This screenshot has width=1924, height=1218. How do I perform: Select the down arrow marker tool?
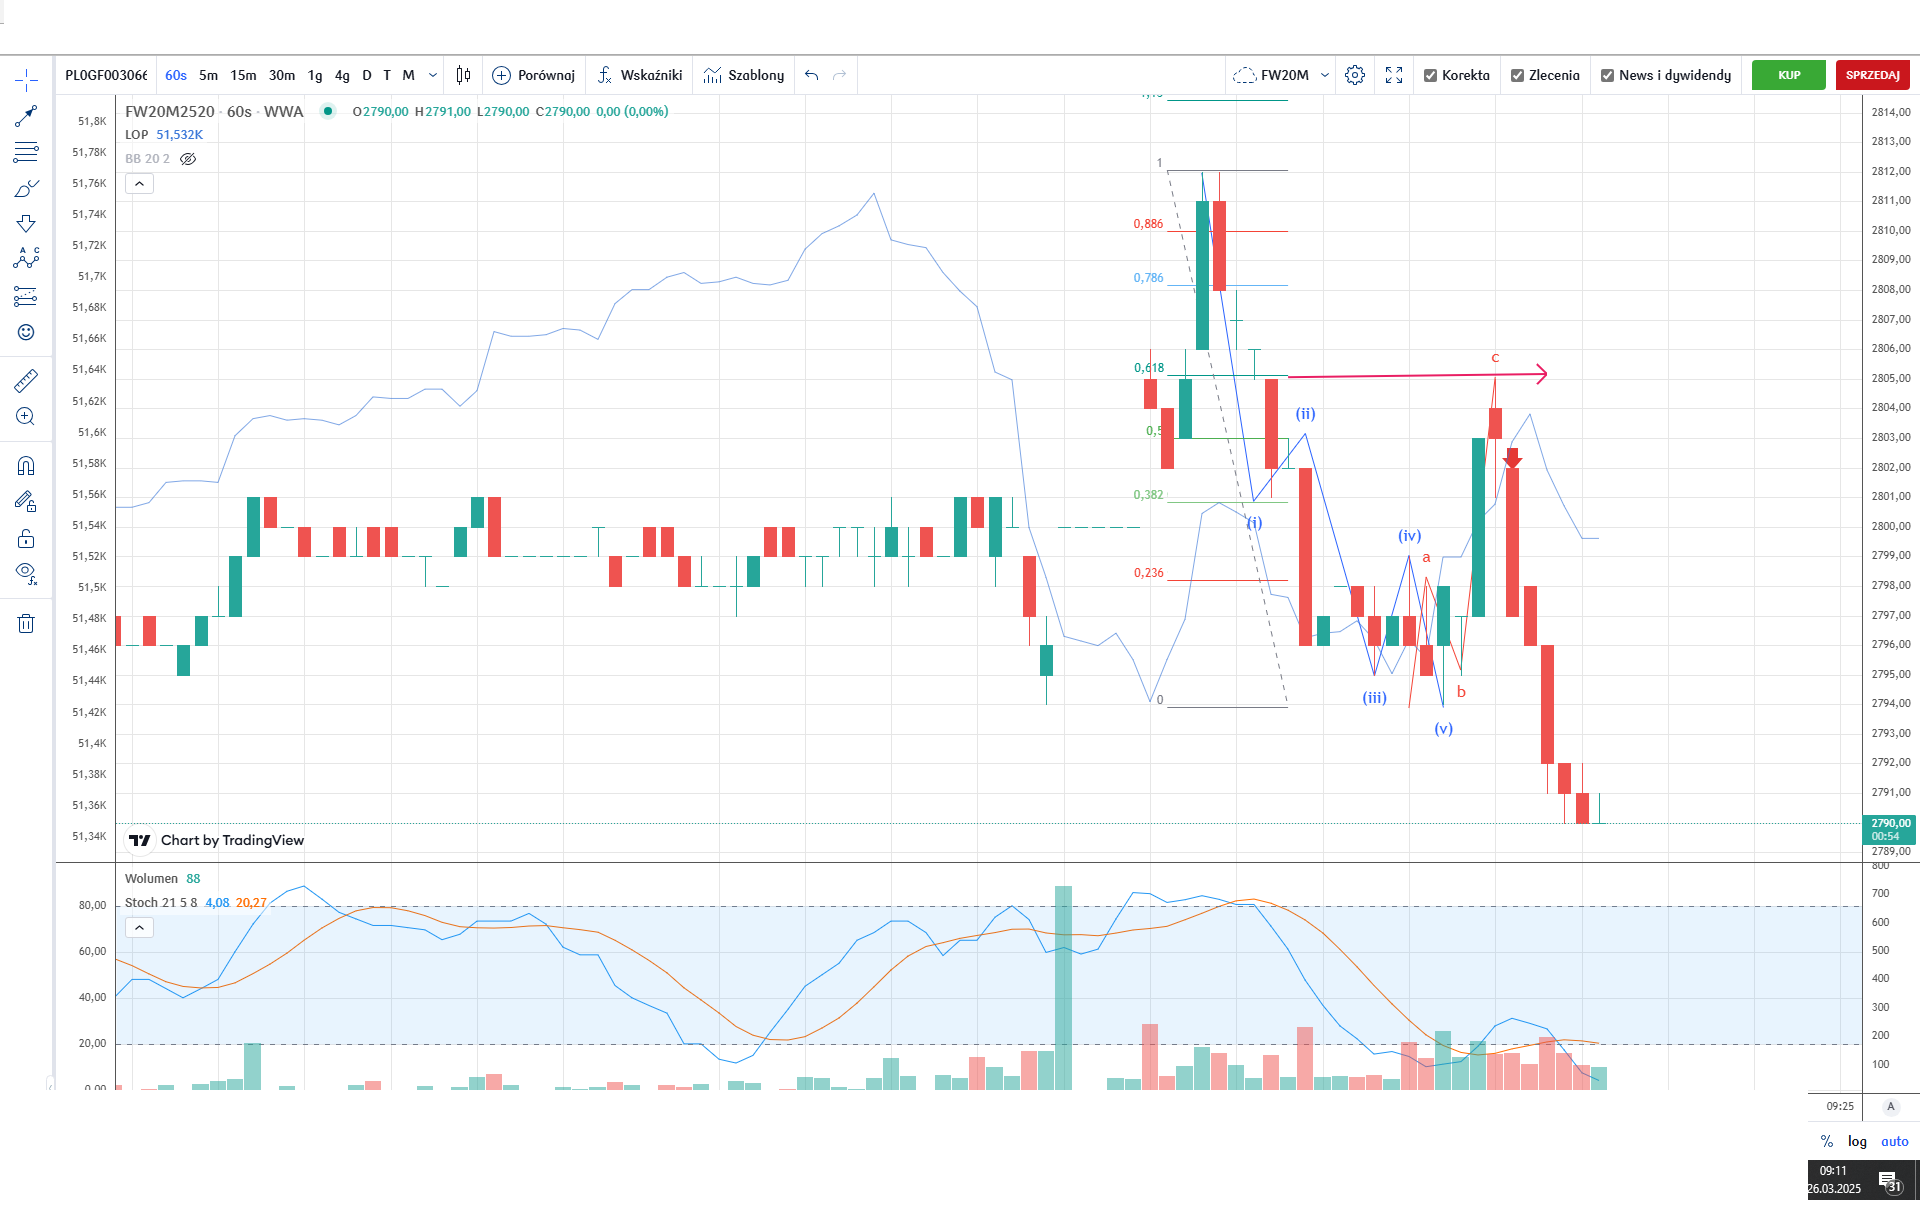pos(26,224)
